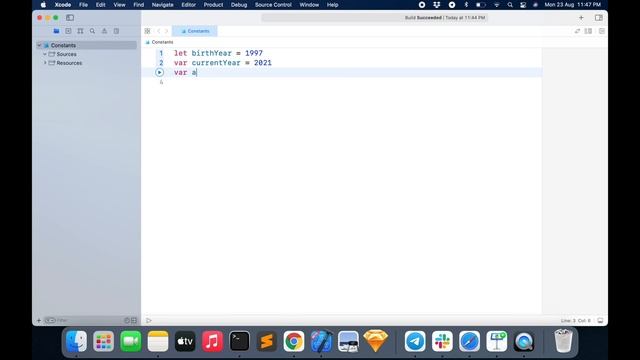Screen dimensions: 640x360
Task: Open Spotlight search in menu bar
Action: [510, 5]
